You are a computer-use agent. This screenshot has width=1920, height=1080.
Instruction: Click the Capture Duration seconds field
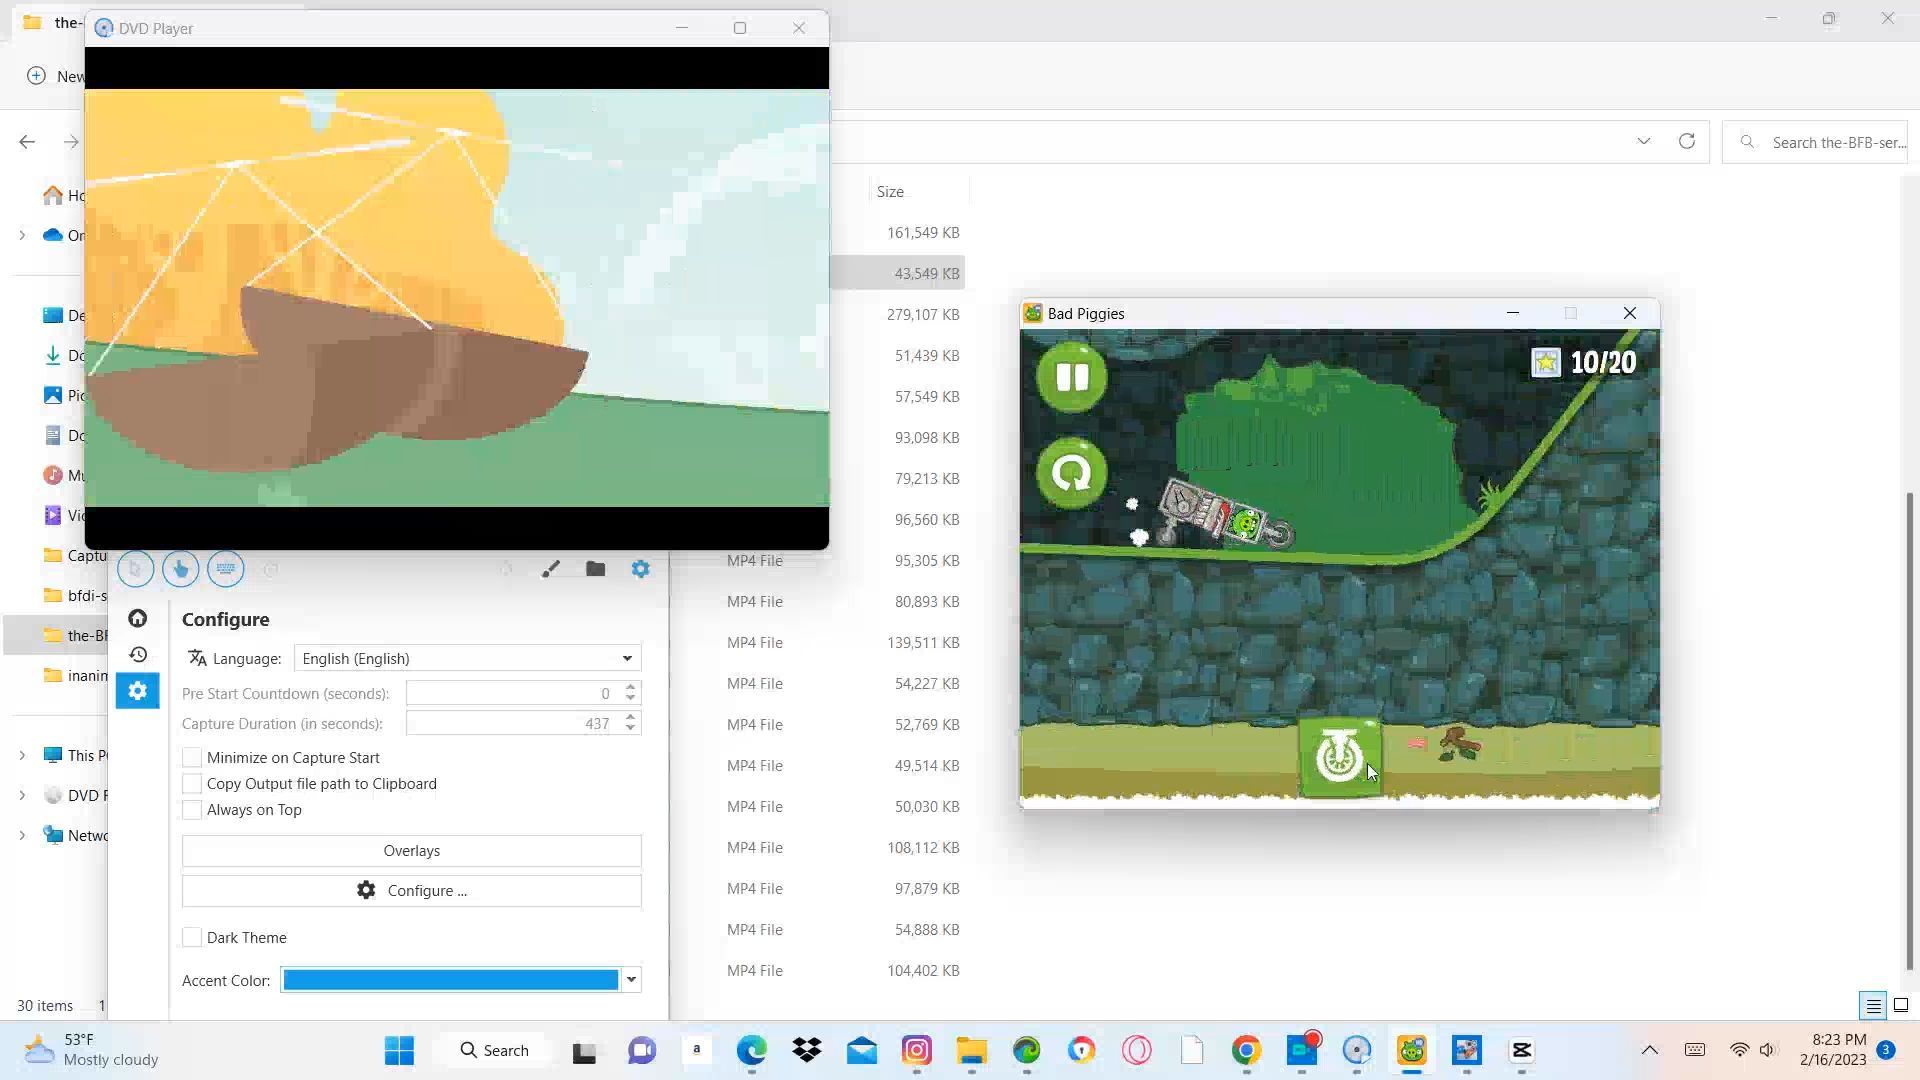pyautogui.click(x=512, y=724)
